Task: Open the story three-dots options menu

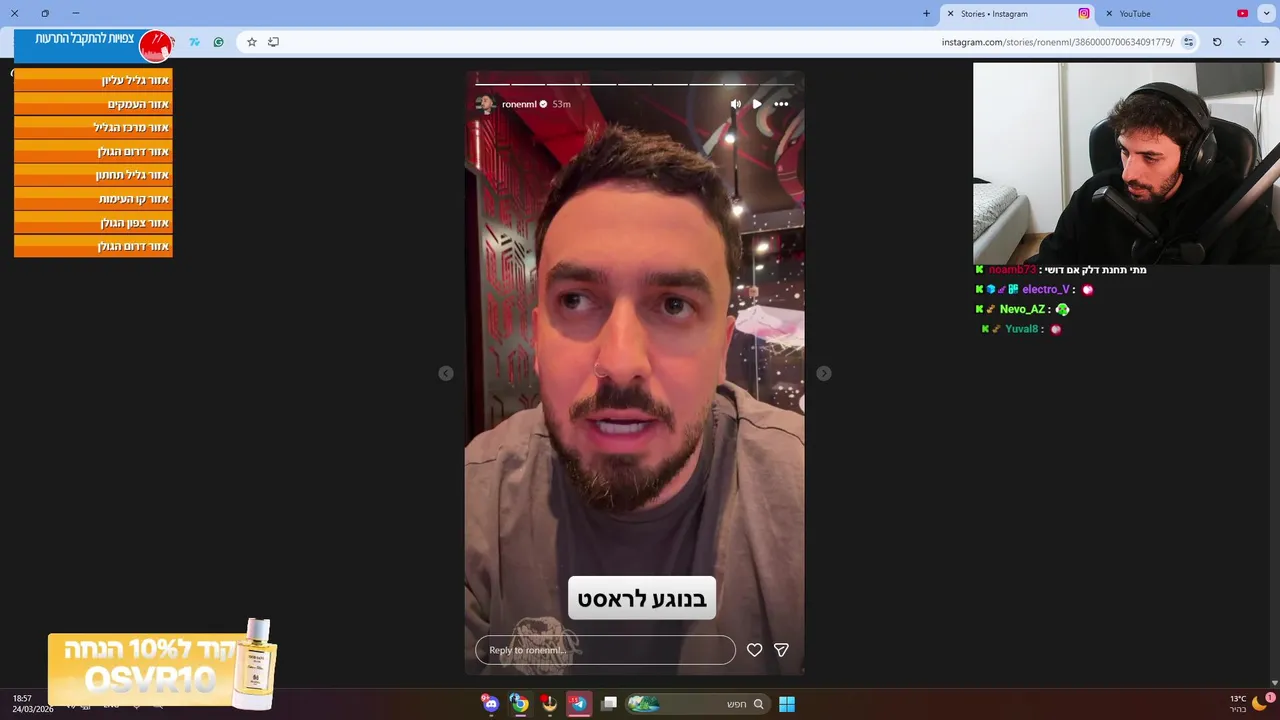Action: click(x=781, y=104)
